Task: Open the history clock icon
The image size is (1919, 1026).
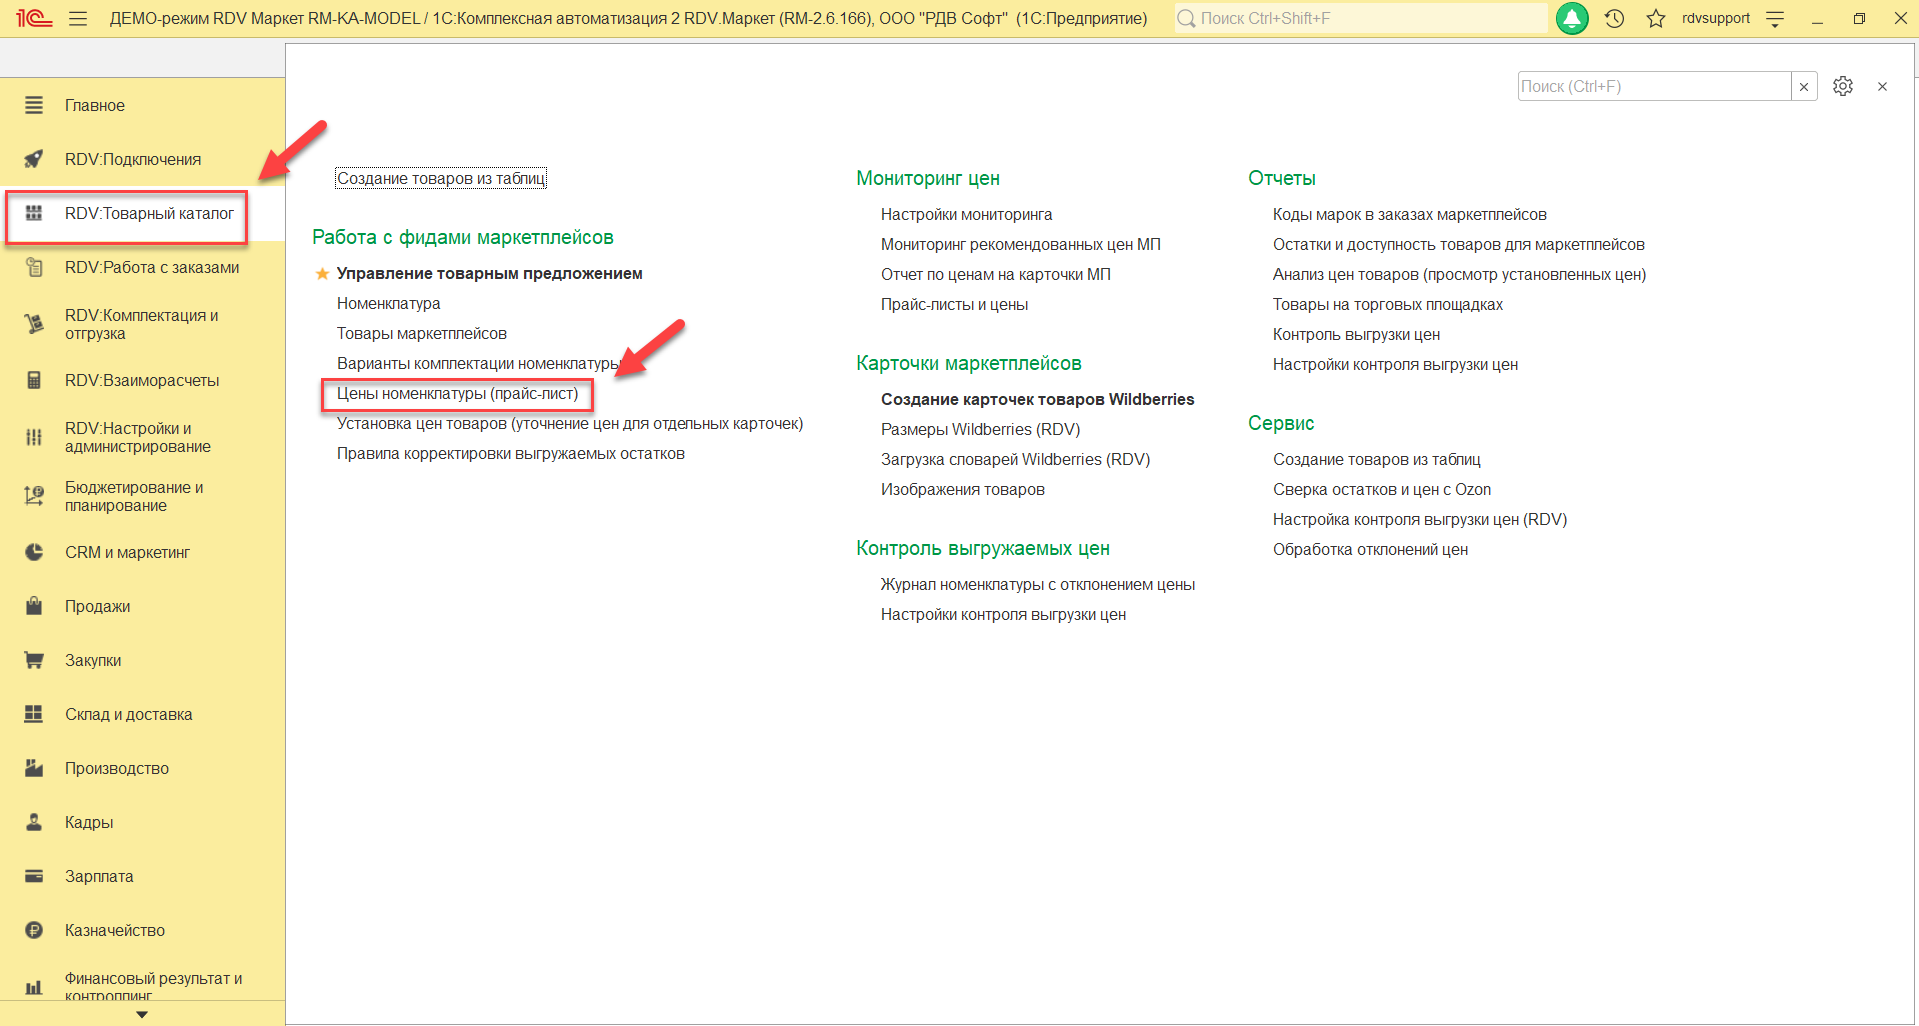Action: point(1614,19)
